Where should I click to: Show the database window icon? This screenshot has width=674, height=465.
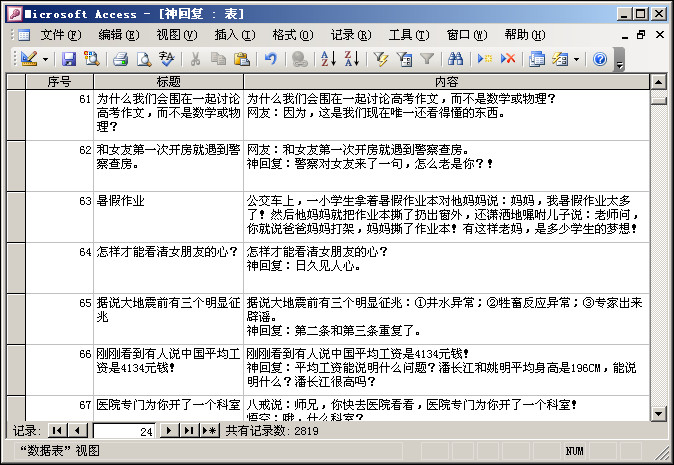(537, 59)
